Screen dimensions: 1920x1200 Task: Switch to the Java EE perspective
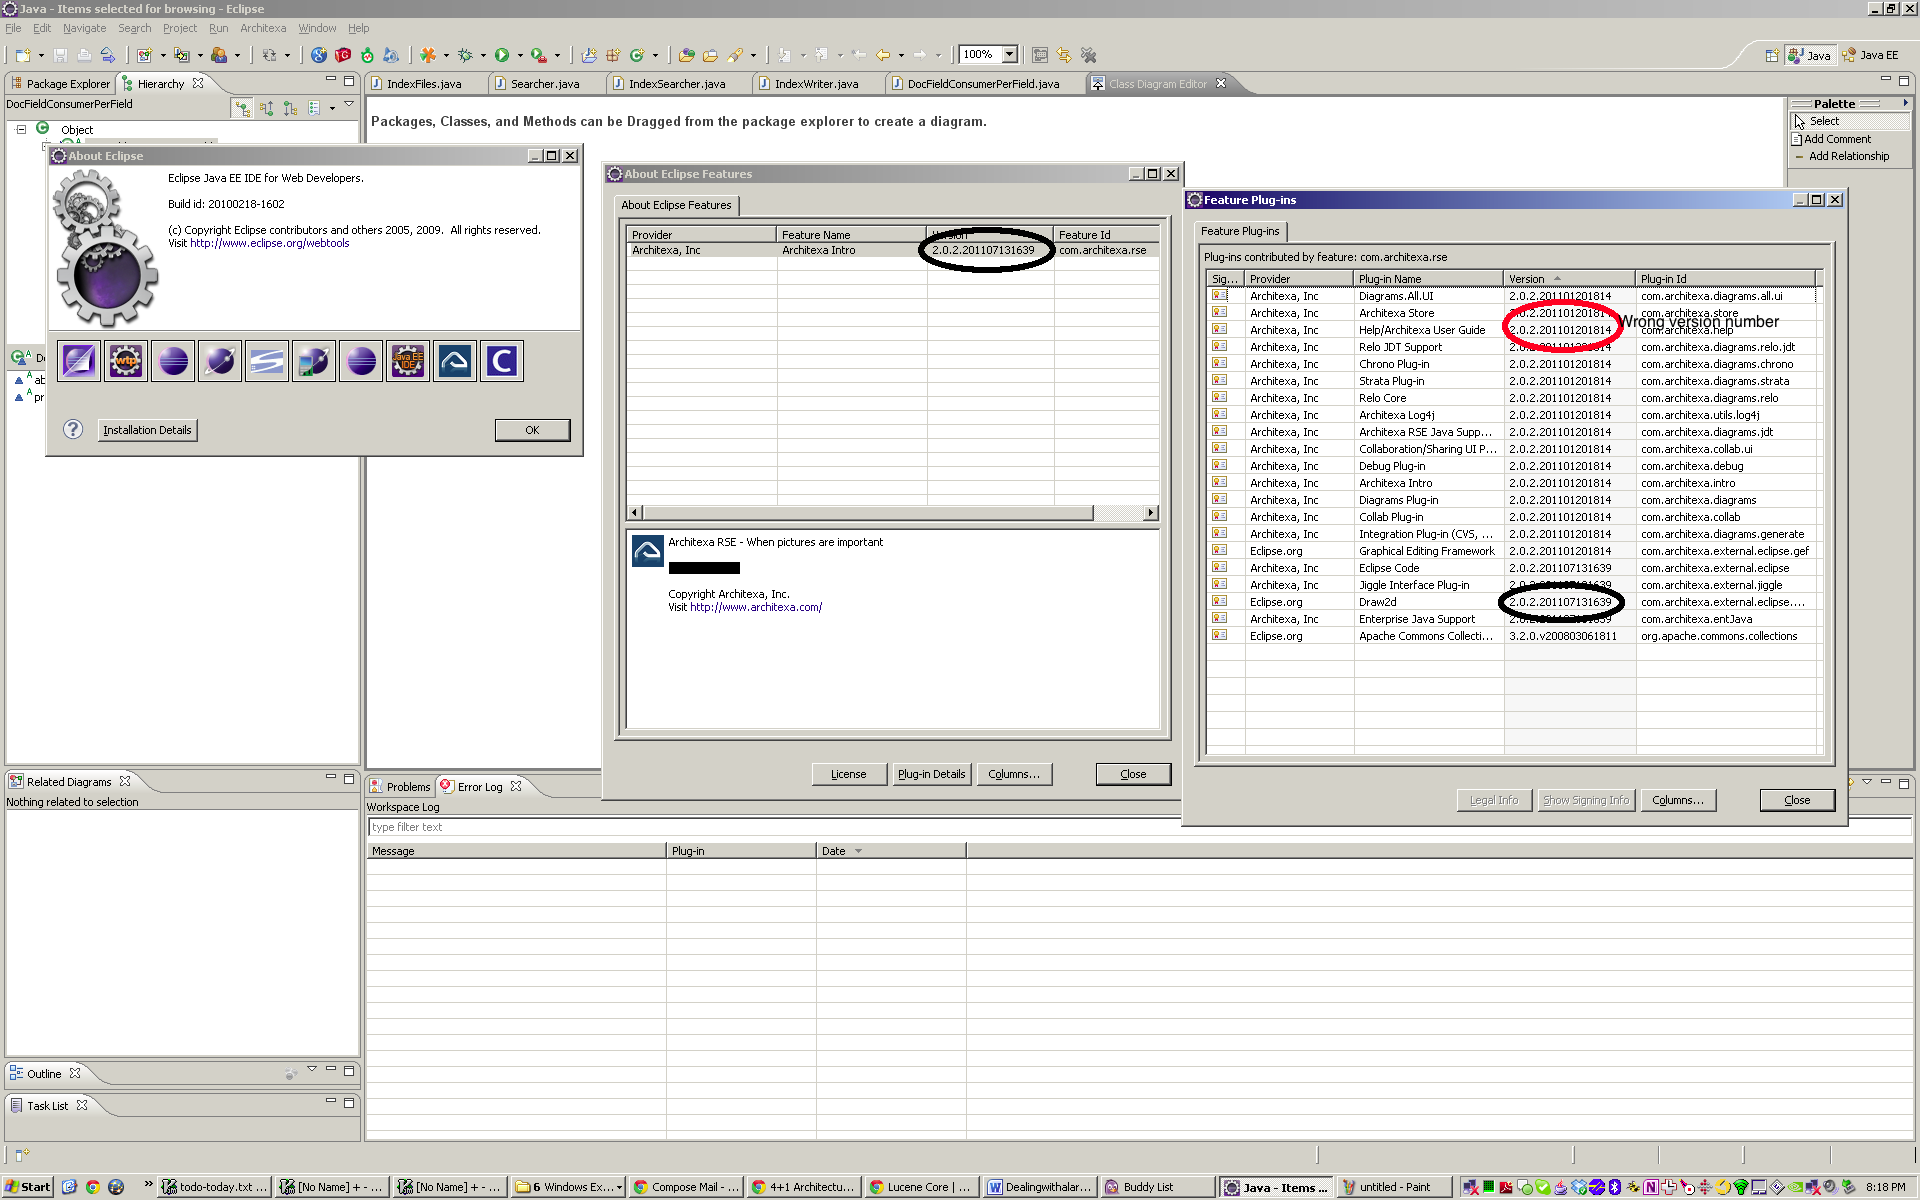1869,55
